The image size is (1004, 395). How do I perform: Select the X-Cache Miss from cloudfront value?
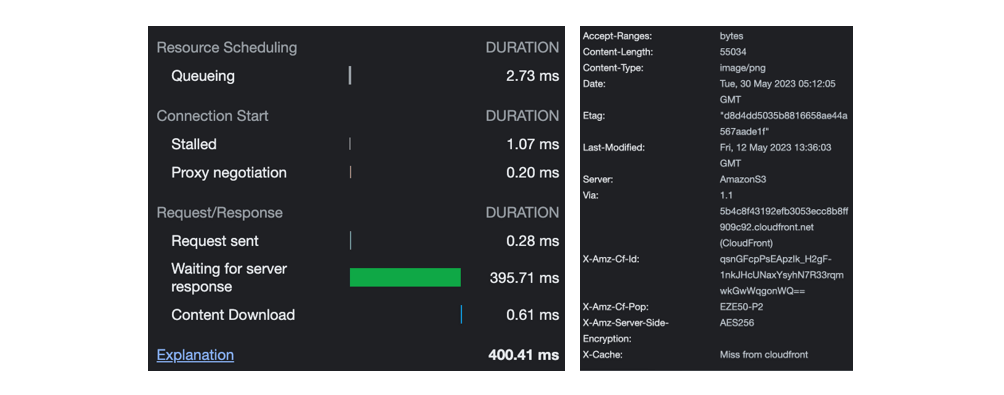tap(764, 355)
